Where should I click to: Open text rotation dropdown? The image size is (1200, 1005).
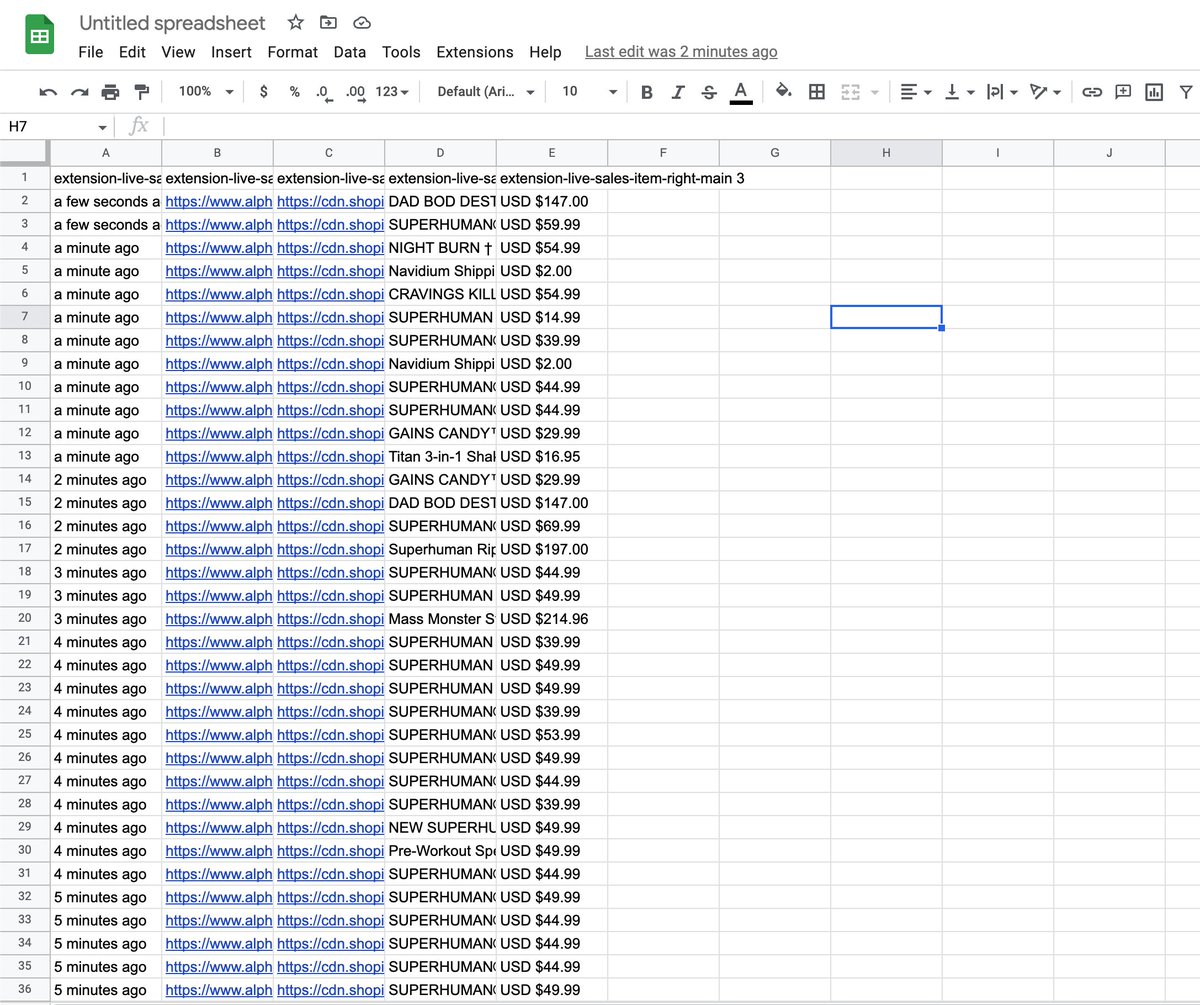pos(1045,92)
